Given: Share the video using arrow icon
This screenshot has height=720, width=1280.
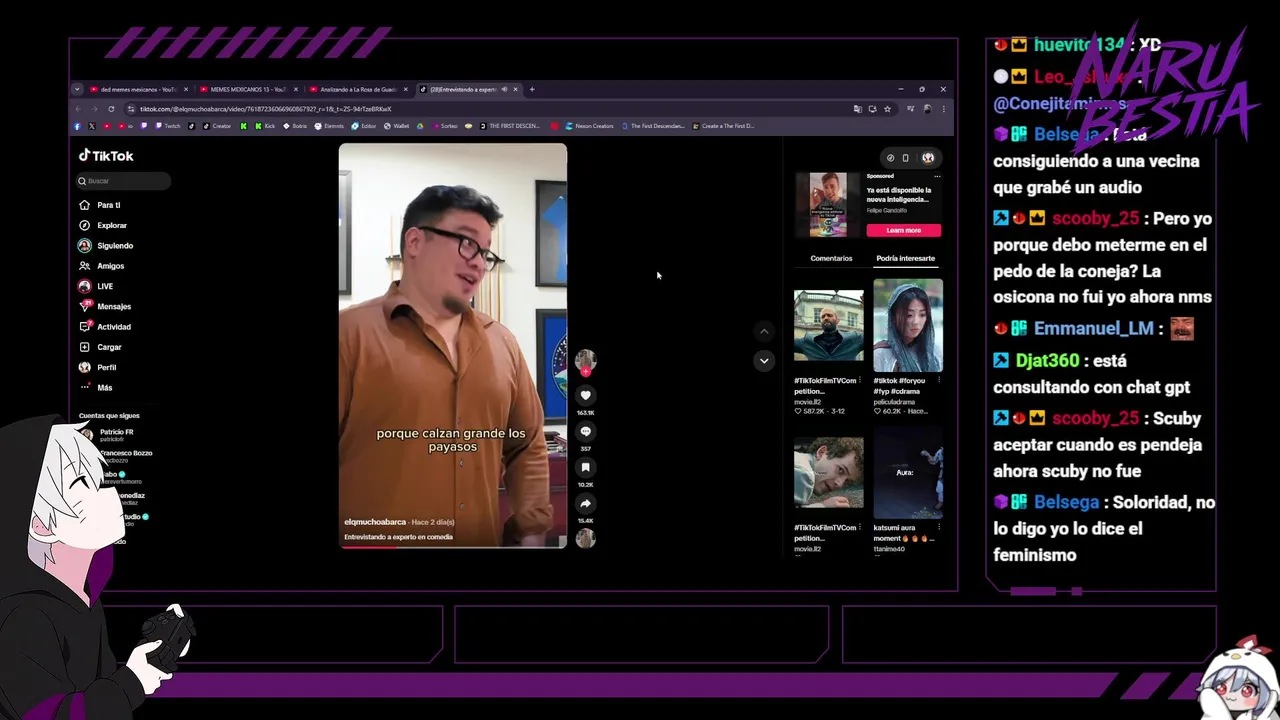Looking at the screenshot, I should tap(586, 504).
